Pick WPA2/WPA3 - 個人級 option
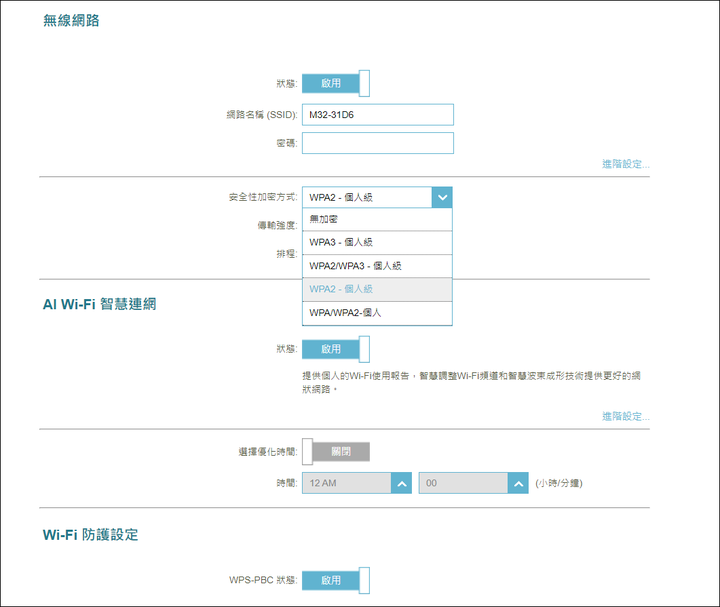This screenshot has width=720, height=607. pos(377,266)
